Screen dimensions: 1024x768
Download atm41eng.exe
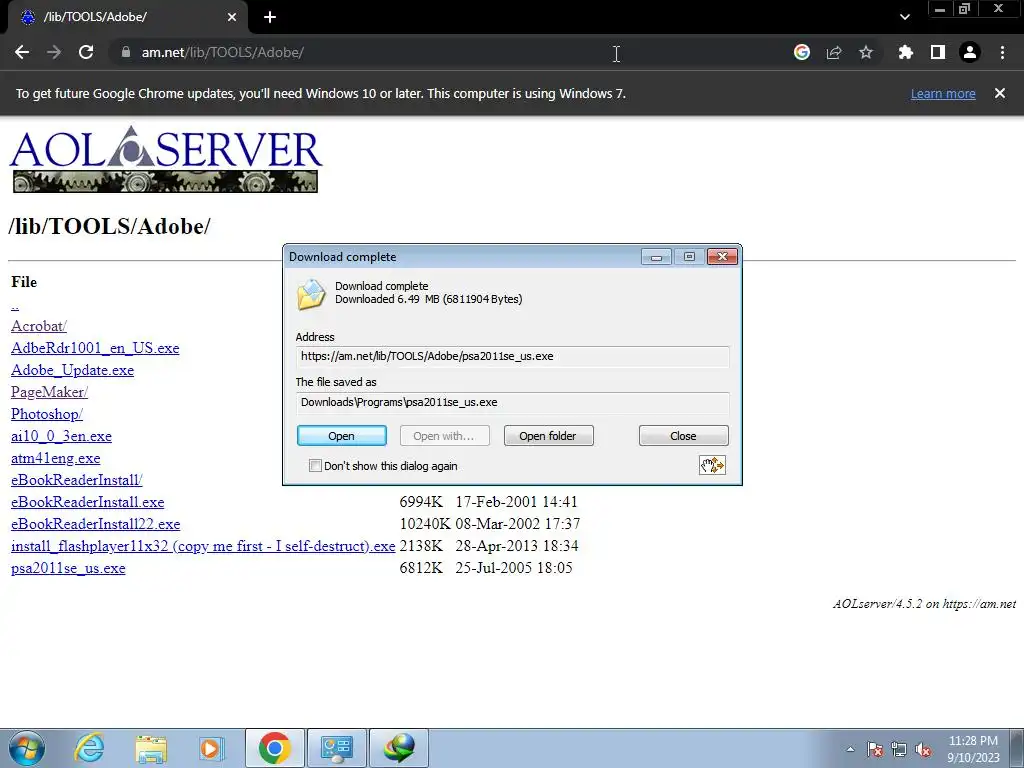pyautogui.click(x=56, y=458)
